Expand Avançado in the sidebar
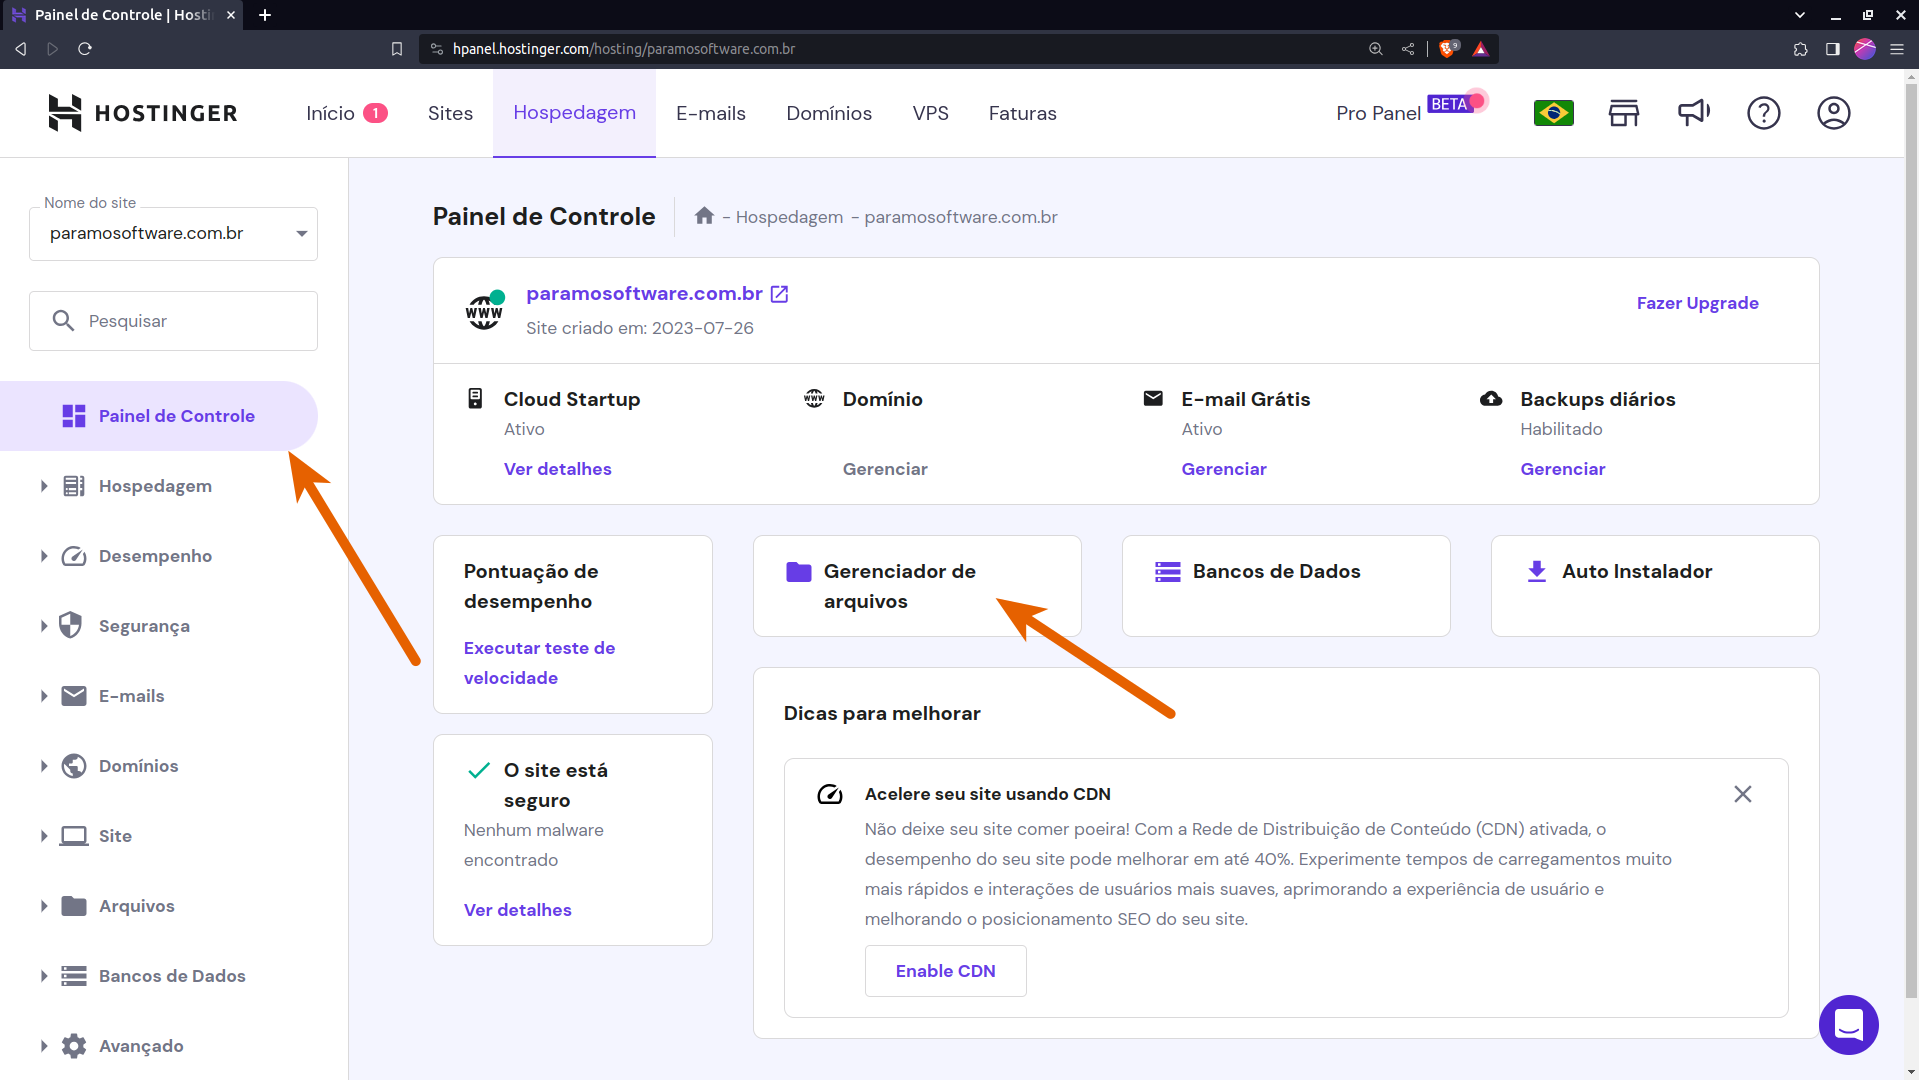 coord(44,1046)
